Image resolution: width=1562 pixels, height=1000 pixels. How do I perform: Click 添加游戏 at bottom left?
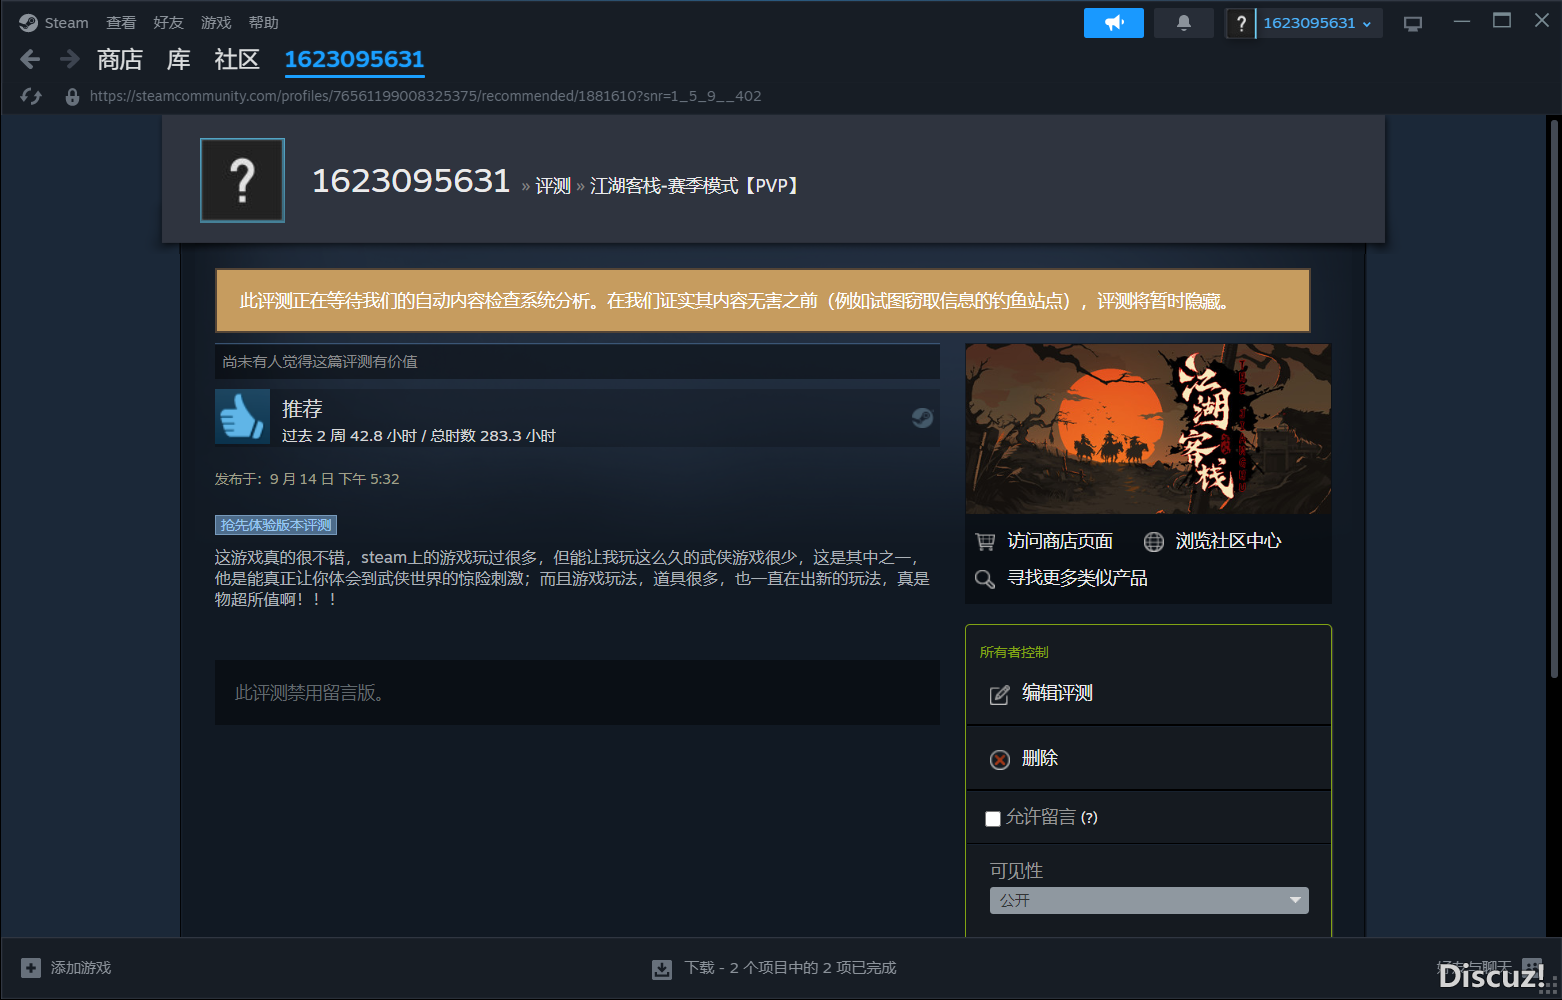81,968
